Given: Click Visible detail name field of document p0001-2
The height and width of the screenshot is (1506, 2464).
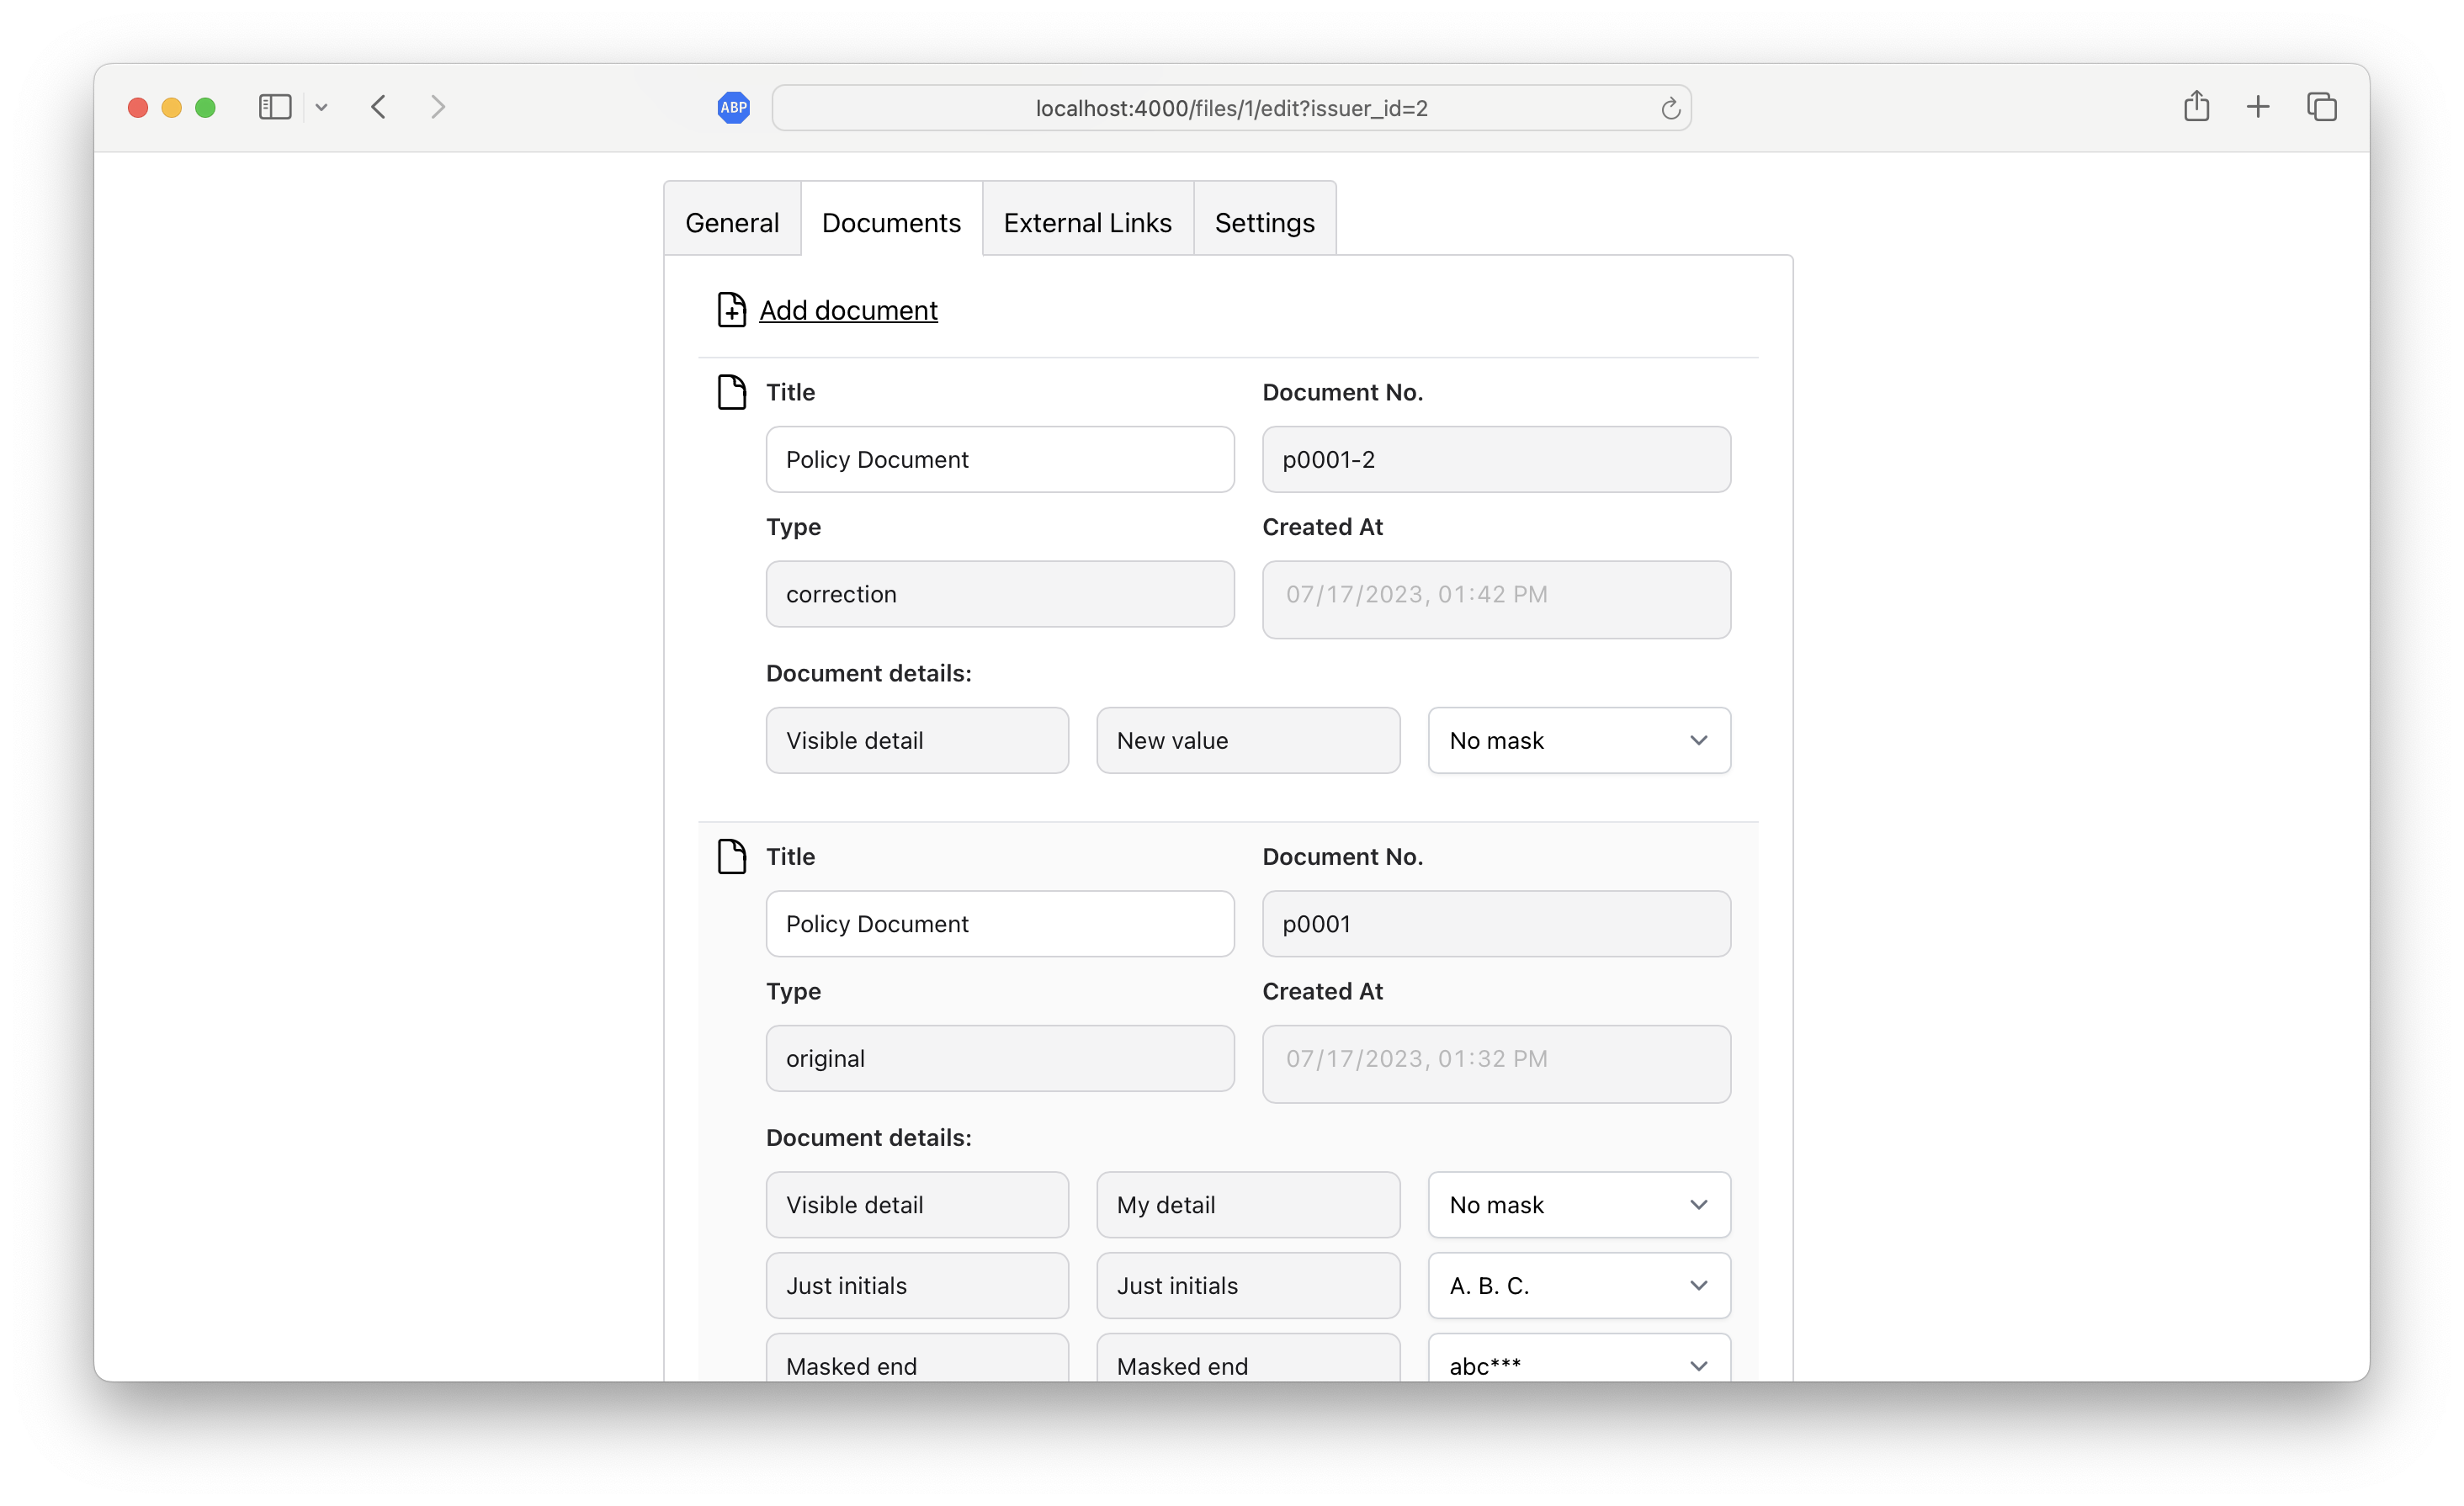Looking at the screenshot, I should click(x=917, y=740).
